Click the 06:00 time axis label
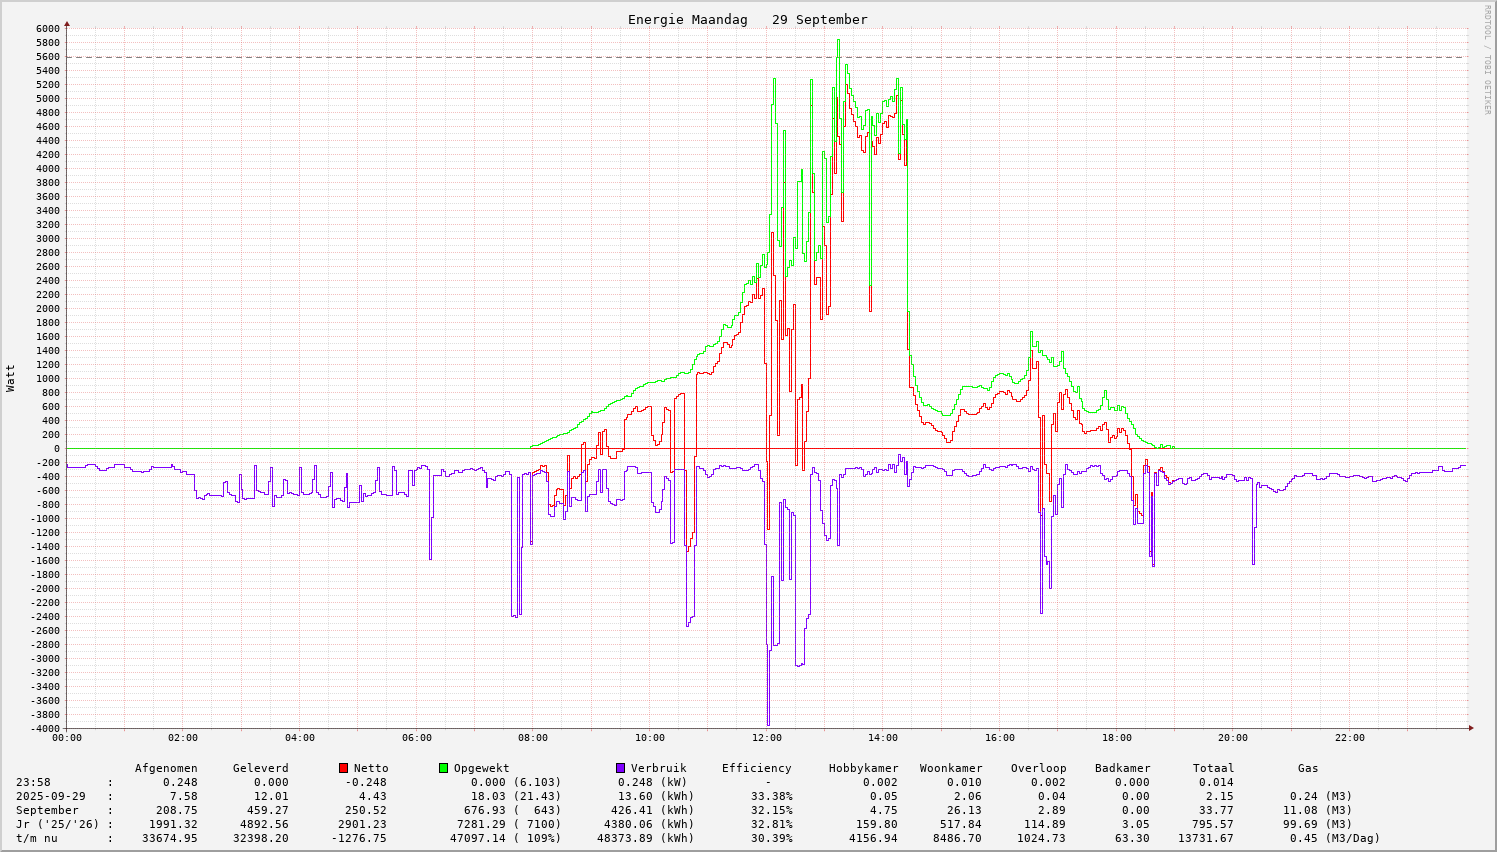The width and height of the screenshot is (1497, 852). tap(417, 738)
